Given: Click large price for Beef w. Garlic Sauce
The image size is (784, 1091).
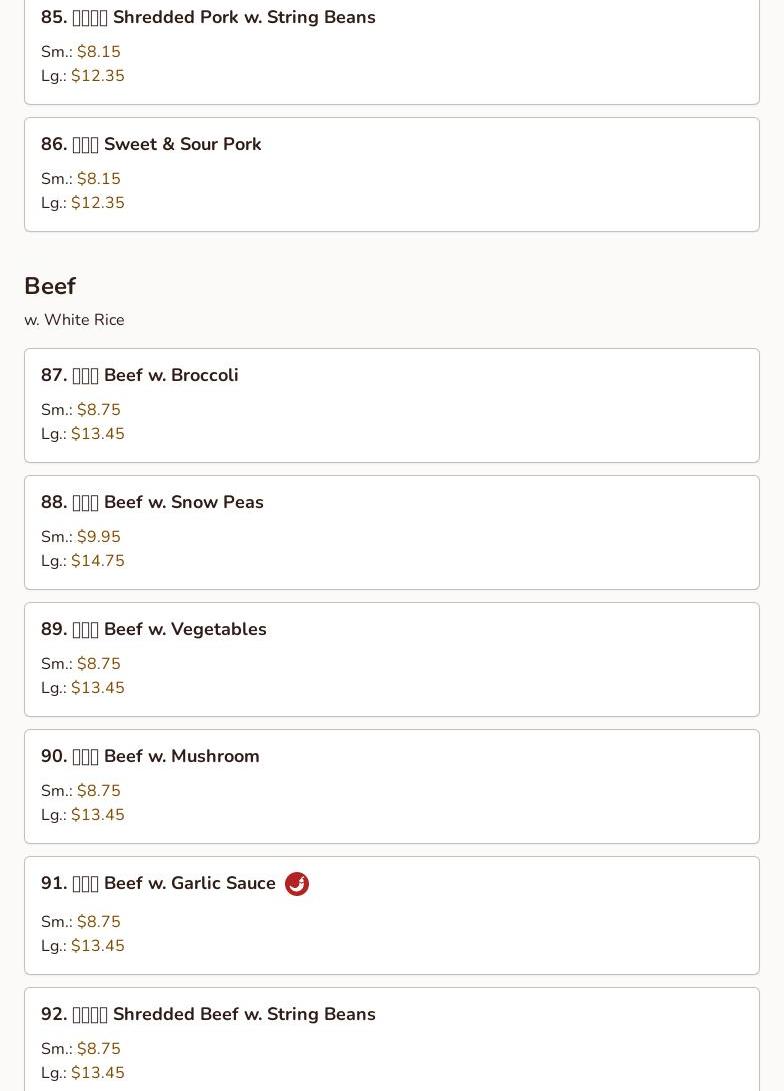Looking at the screenshot, I should [97, 946].
